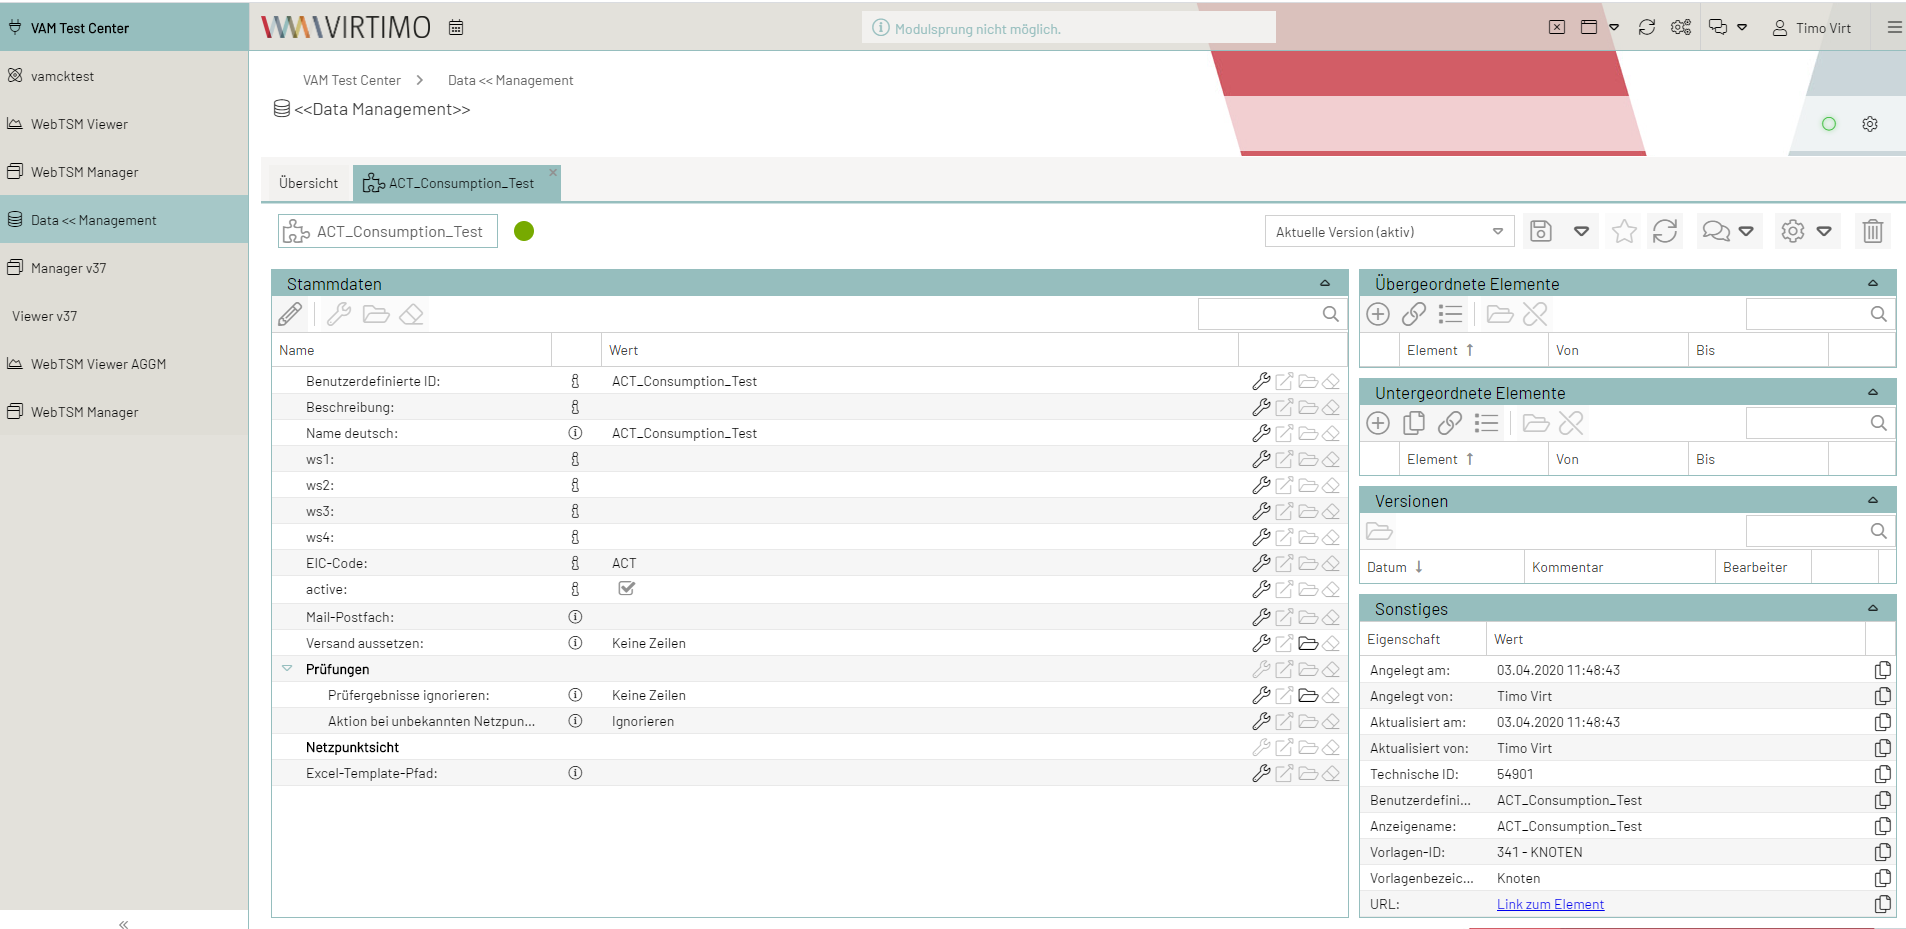Open Viewer v37 in sidebar

[x=124, y=316]
